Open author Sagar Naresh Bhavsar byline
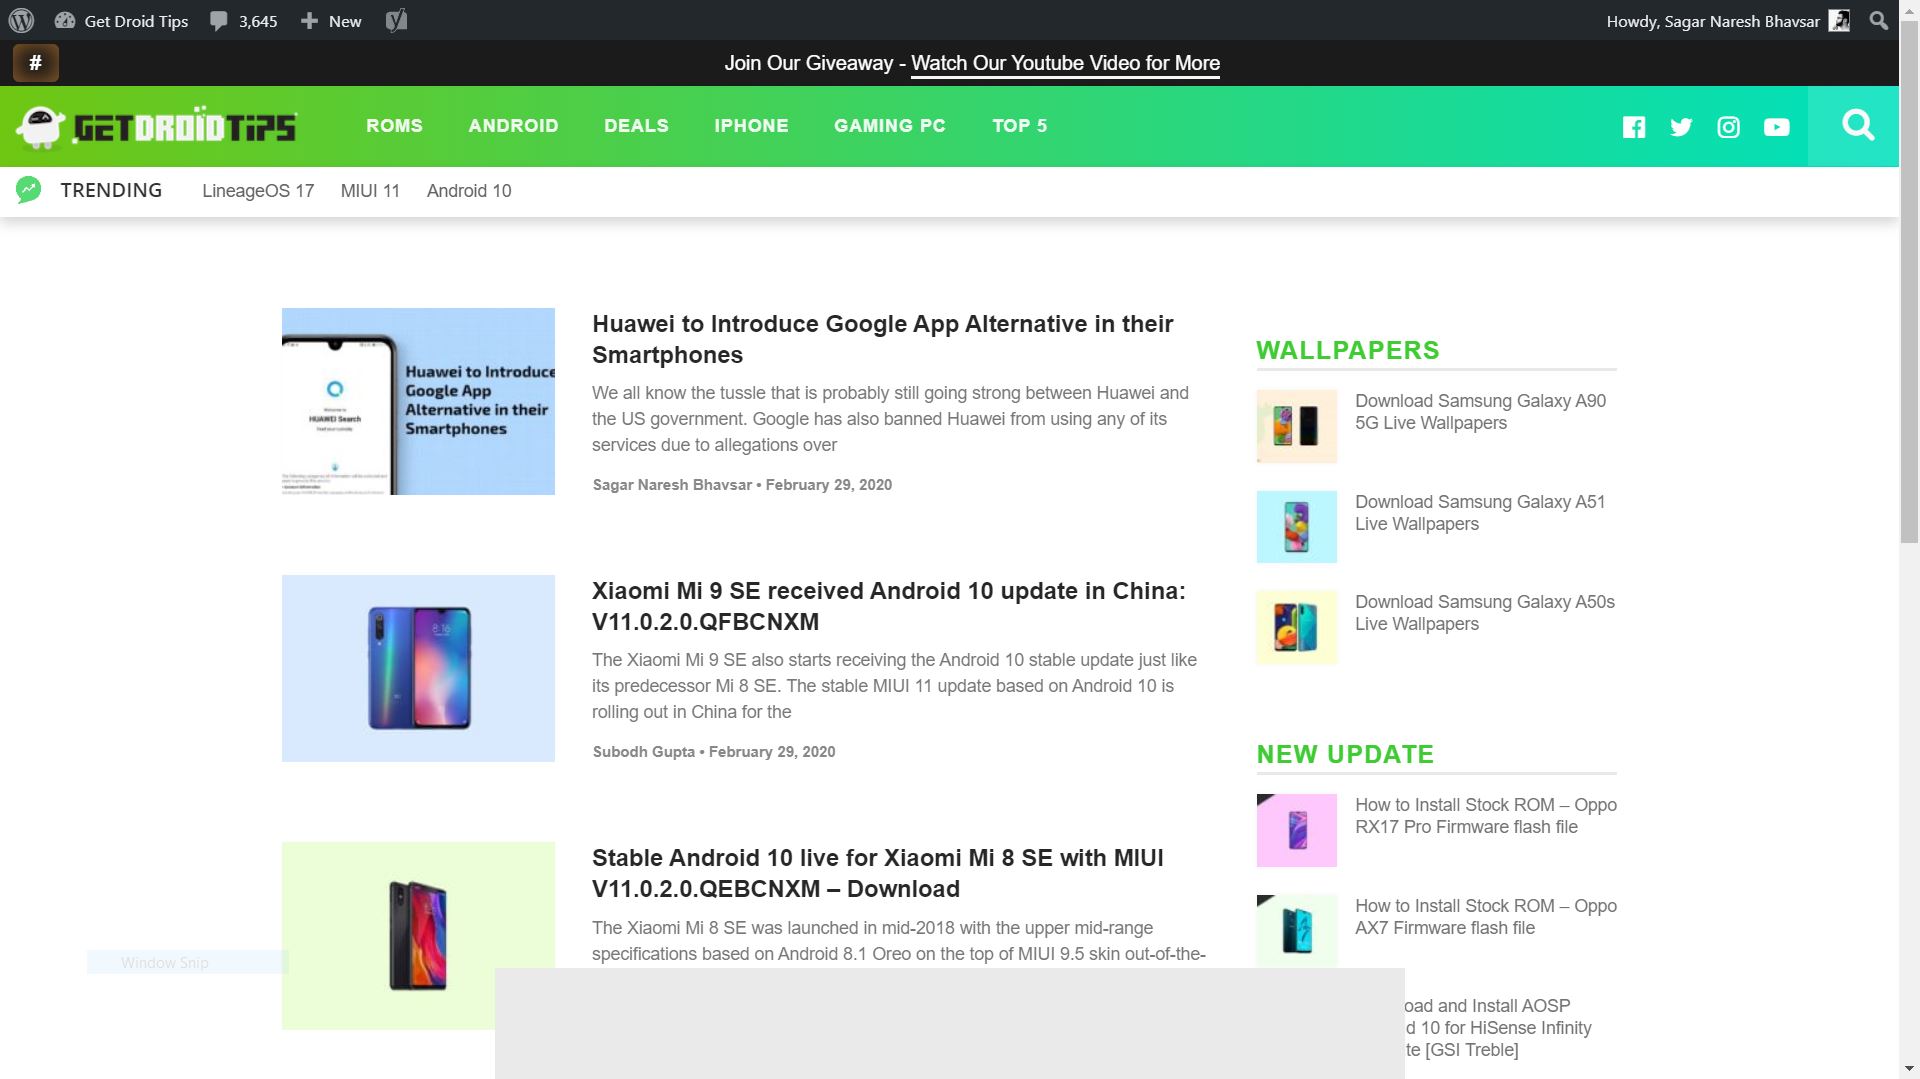 pyautogui.click(x=672, y=485)
